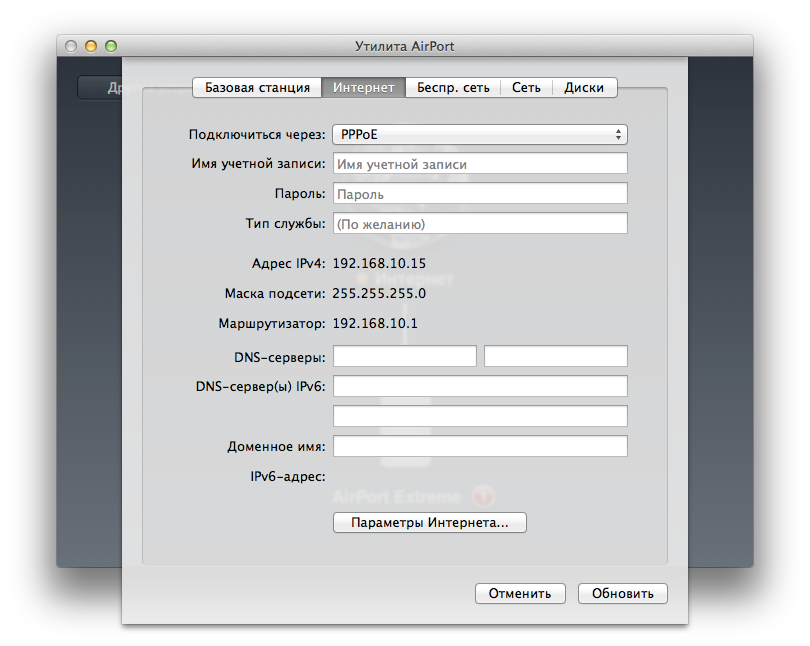Screen dimensions: 810x646
Task: Click router address 192.168.10.1
Action: pyautogui.click(x=375, y=323)
